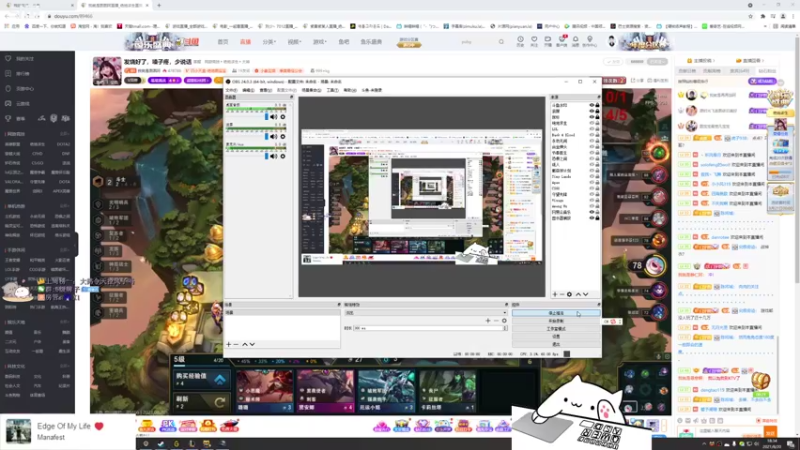
Task: Mute the third (Aux) mixer channel speaker
Action: coord(273,157)
